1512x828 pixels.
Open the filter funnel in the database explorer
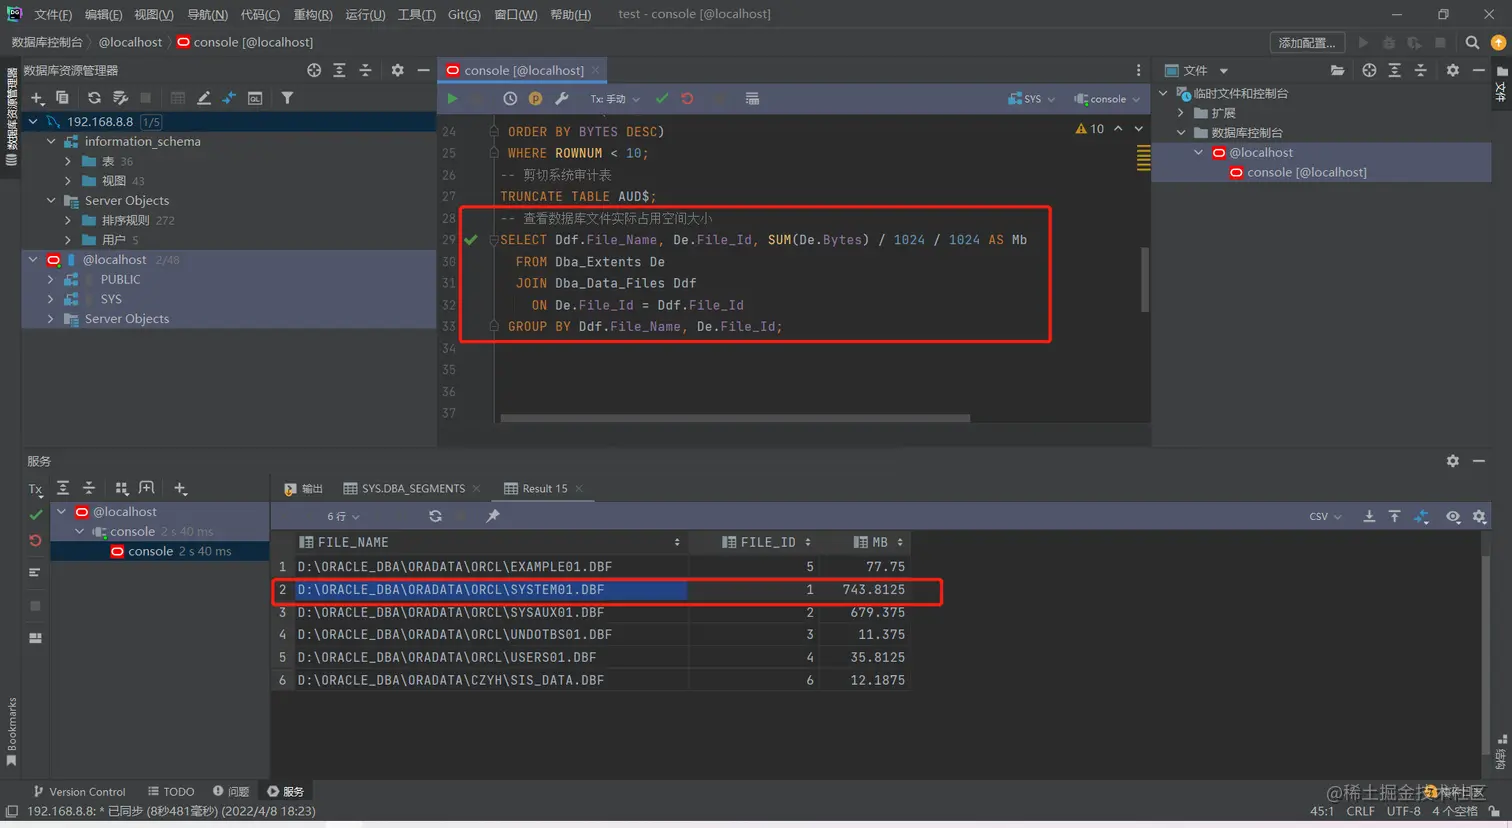287,98
